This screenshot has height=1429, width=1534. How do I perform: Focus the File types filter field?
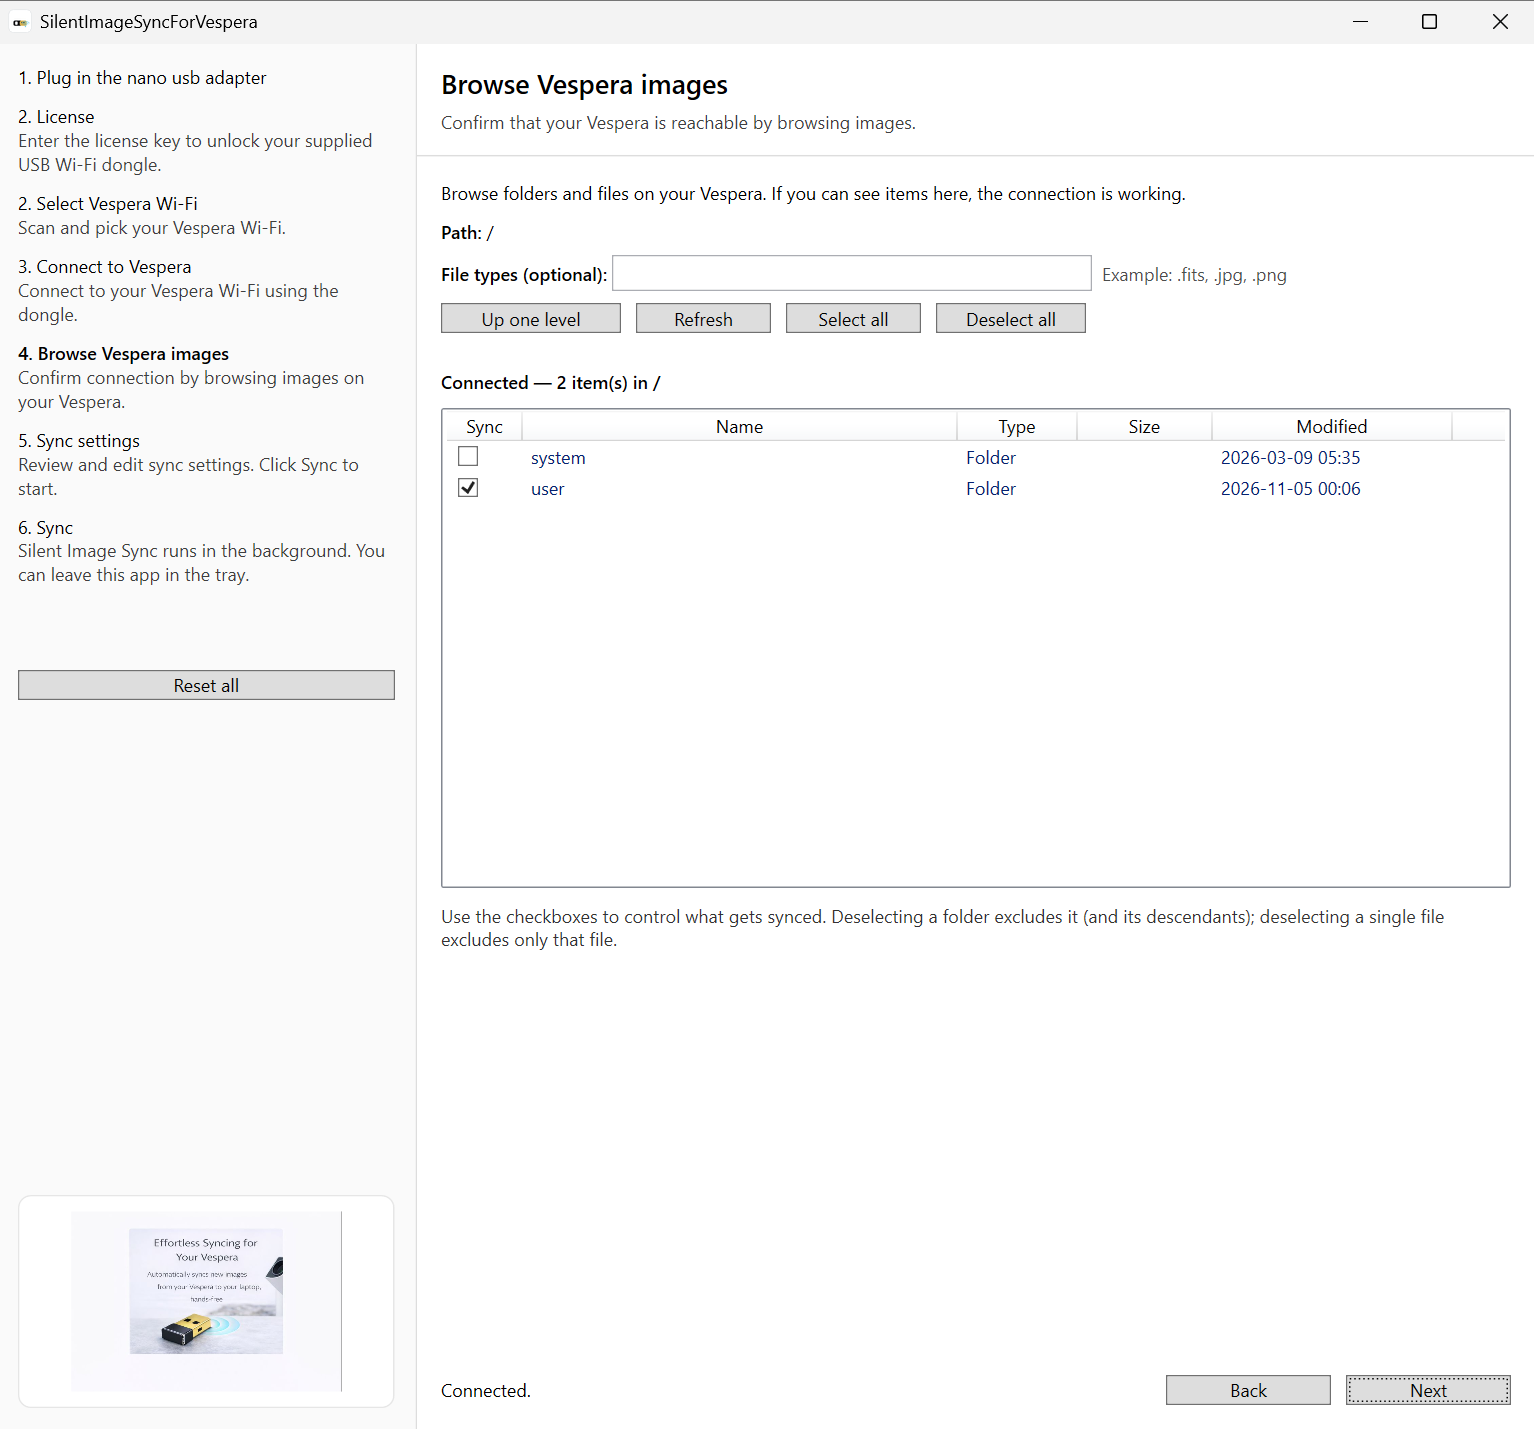coord(852,273)
